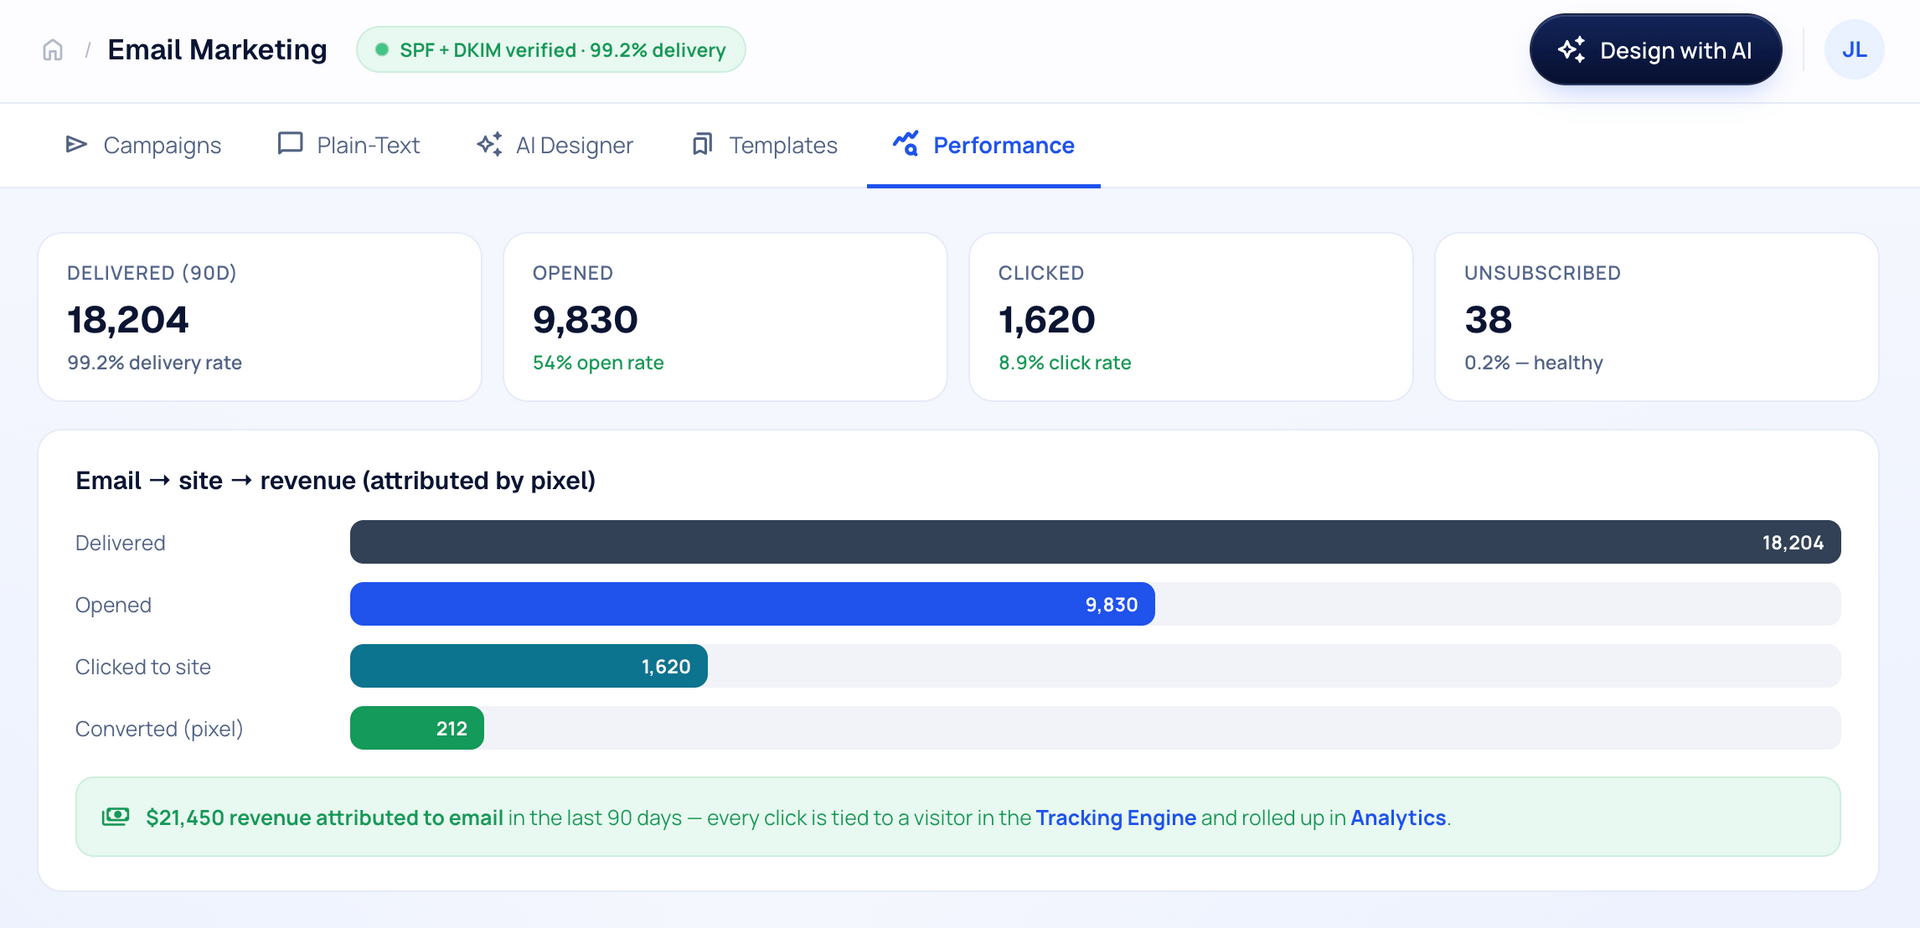Click the Delivered 18,204 funnel bar
Viewport: 1920px width, 928px height.
[1095, 542]
